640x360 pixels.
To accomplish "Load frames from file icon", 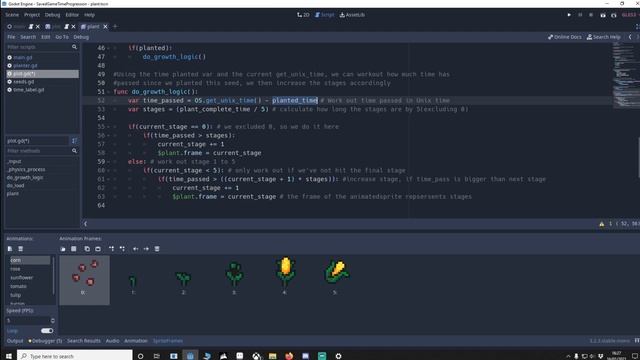I will (63, 249).
